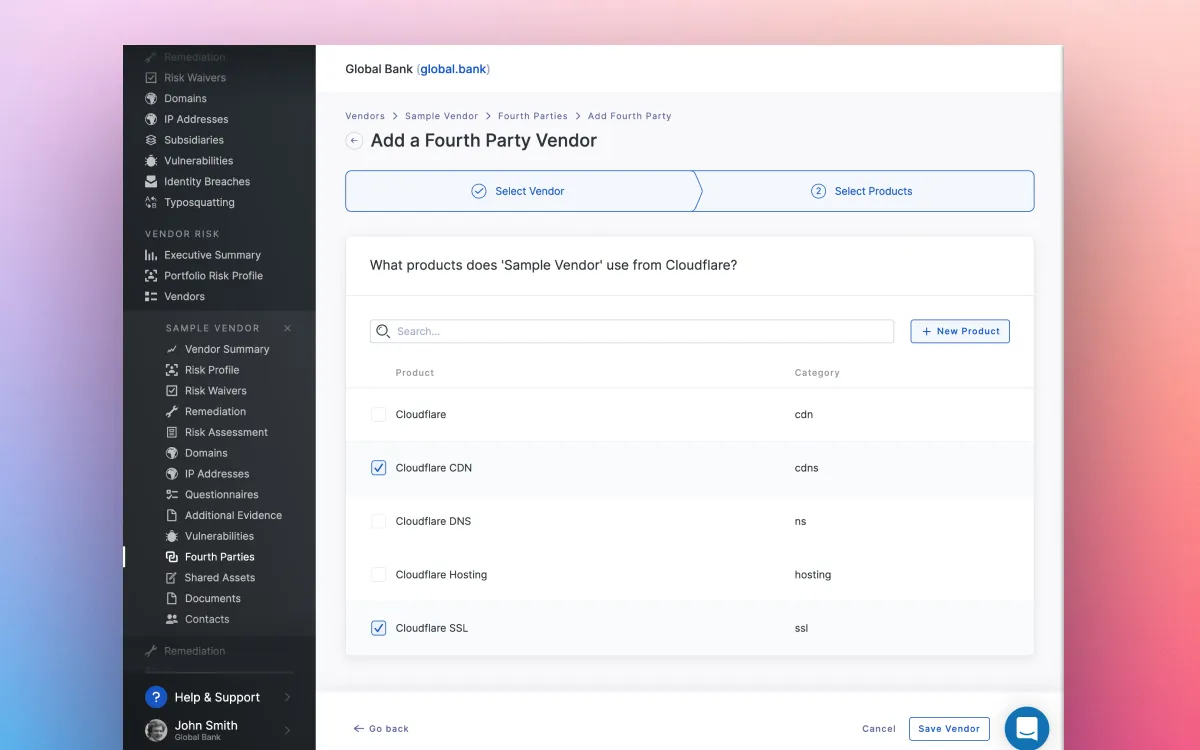Expand the Help & Support chevron
The height and width of the screenshot is (750, 1200).
pyautogui.click(x=287, y=697)
